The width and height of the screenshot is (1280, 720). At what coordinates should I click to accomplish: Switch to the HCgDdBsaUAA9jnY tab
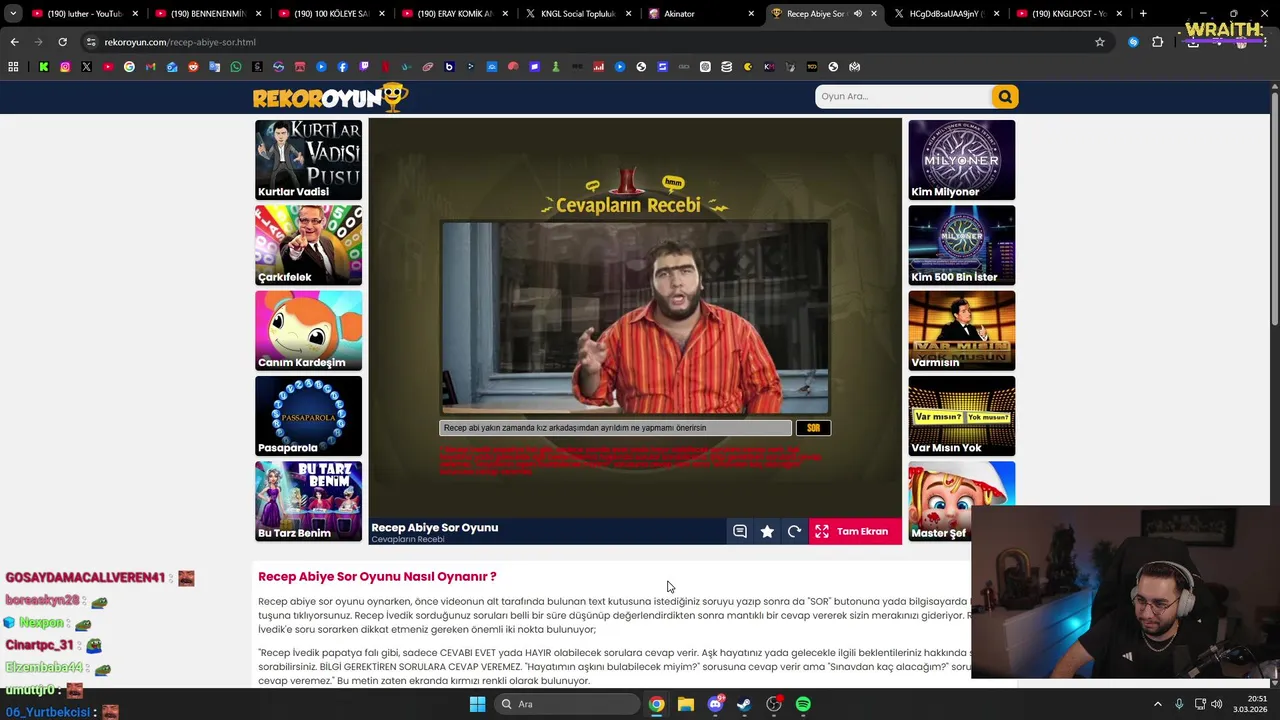click(x=946, y=14)
